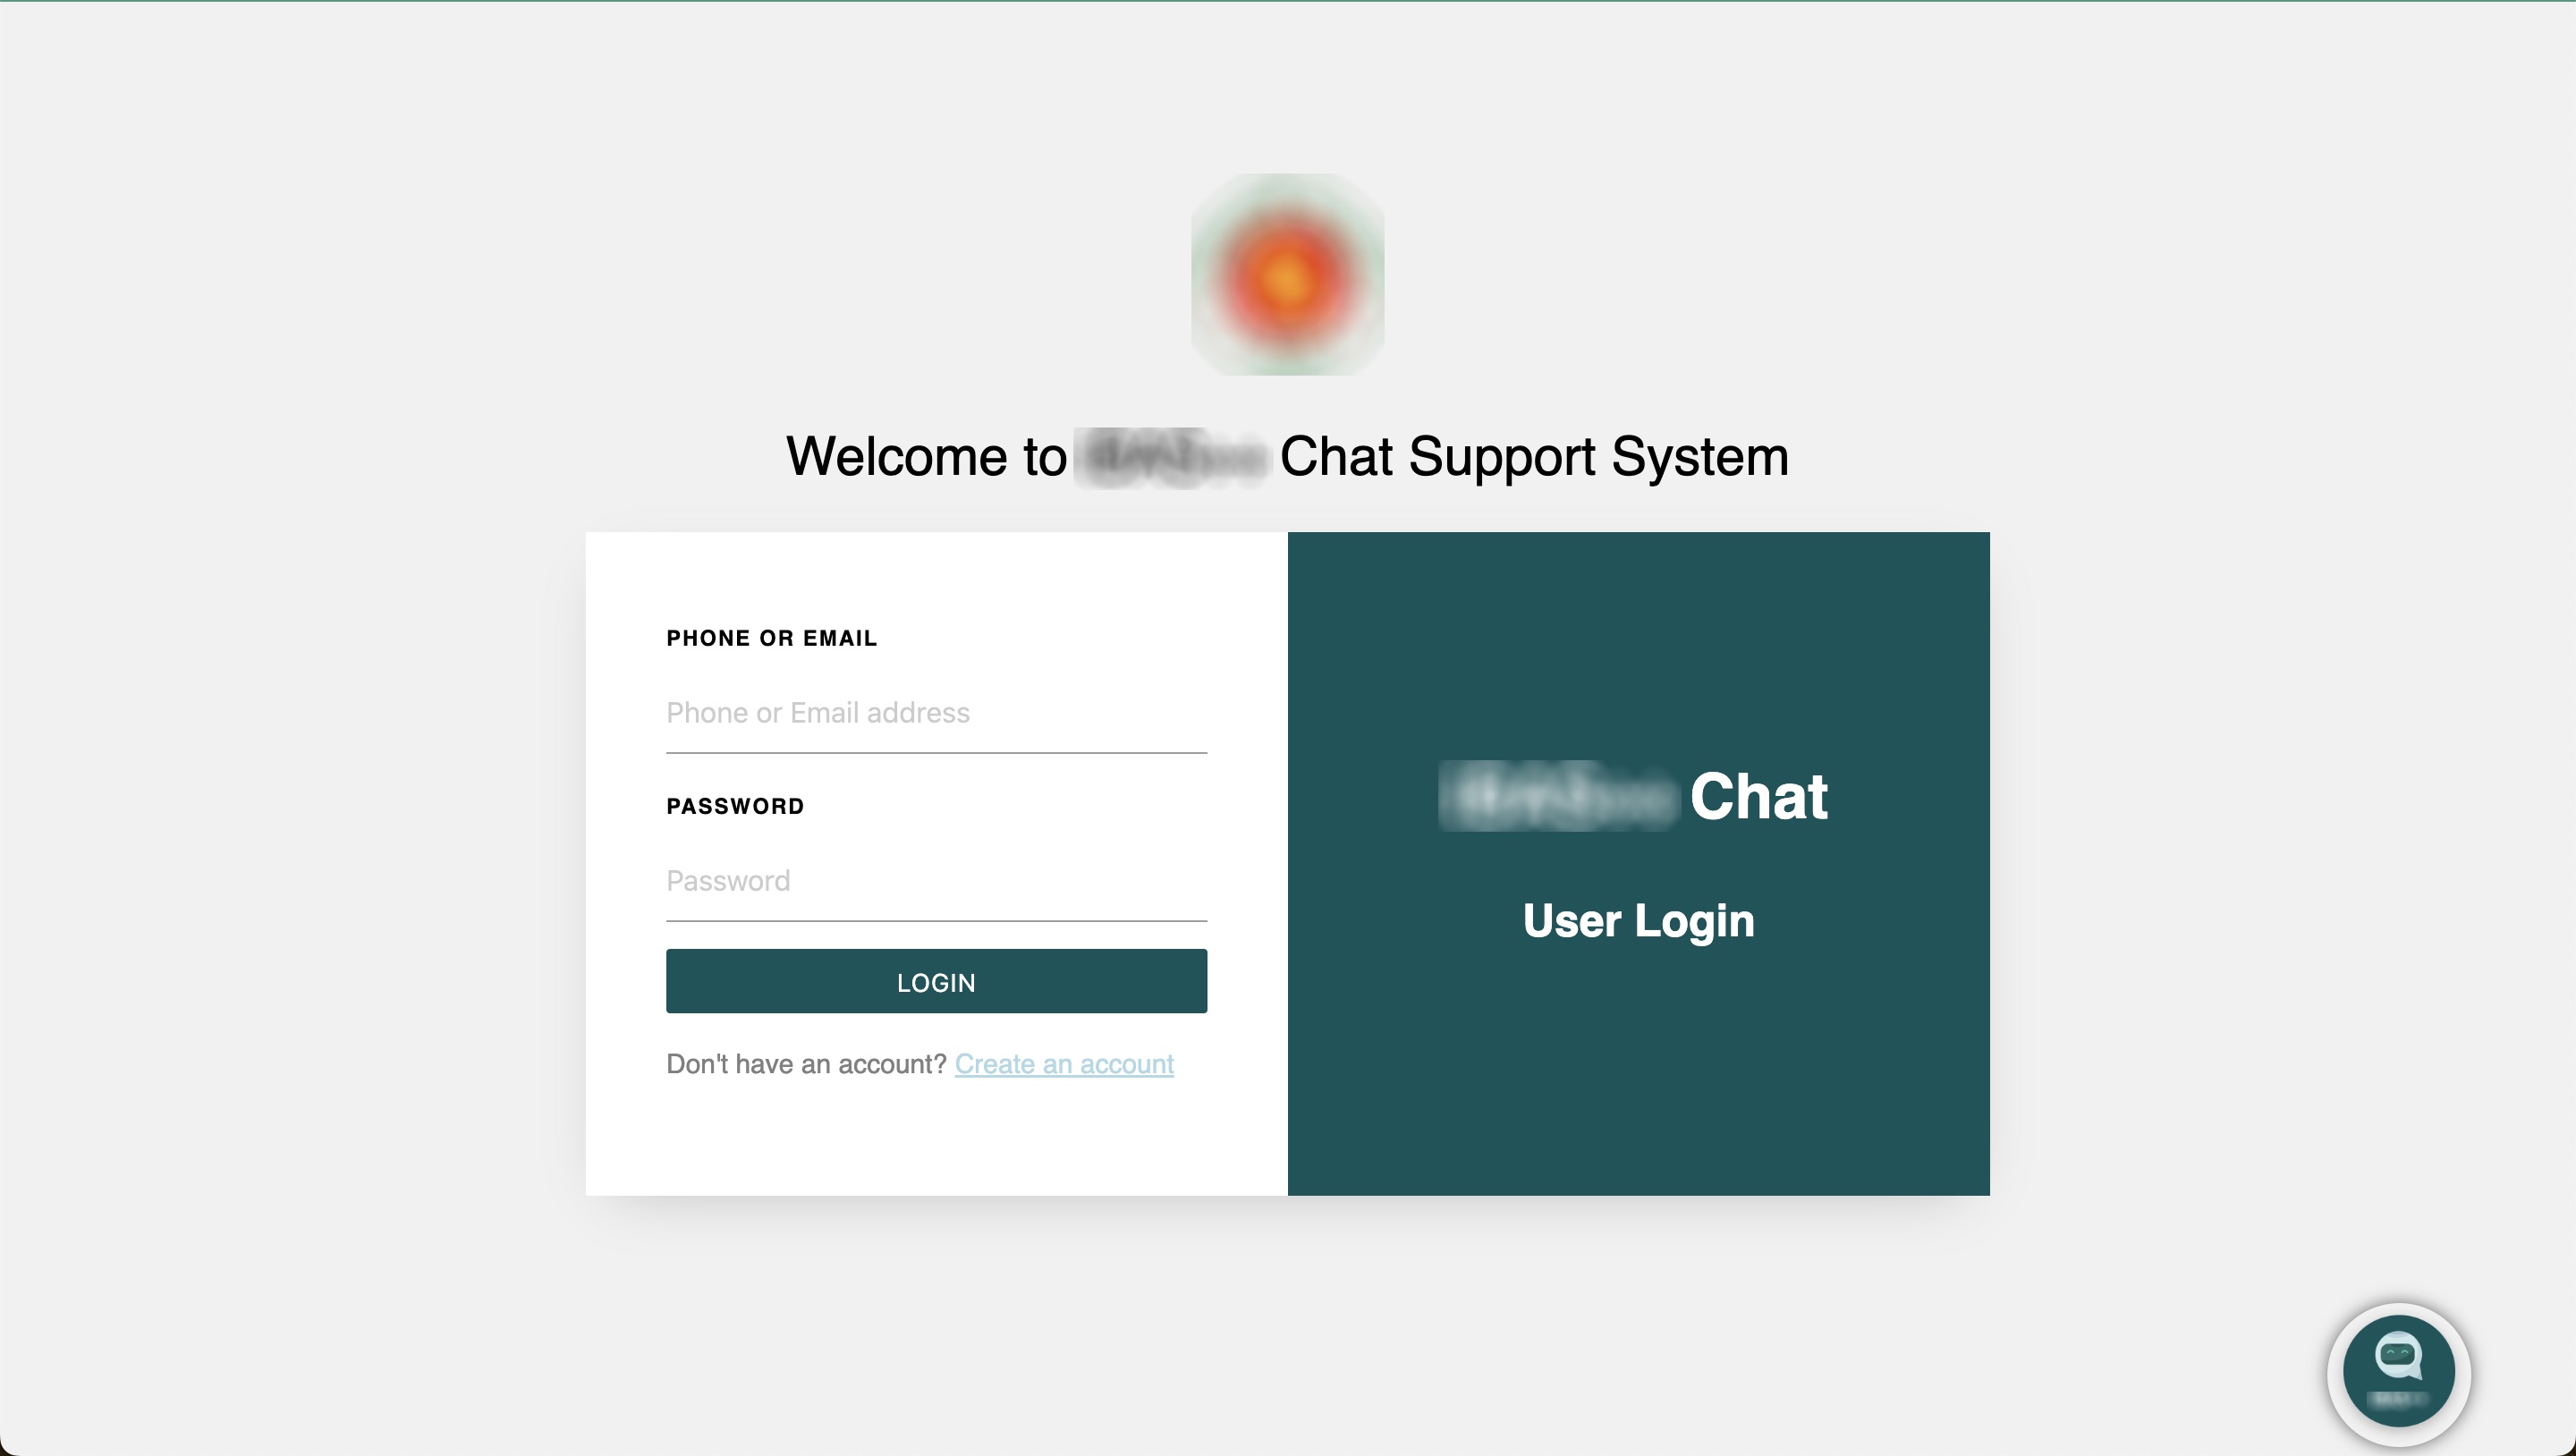Click the Don't have an account? text
The width and height of the screenshot is (2576, 1456).
pyautogui.click(x=806, y=1064)
